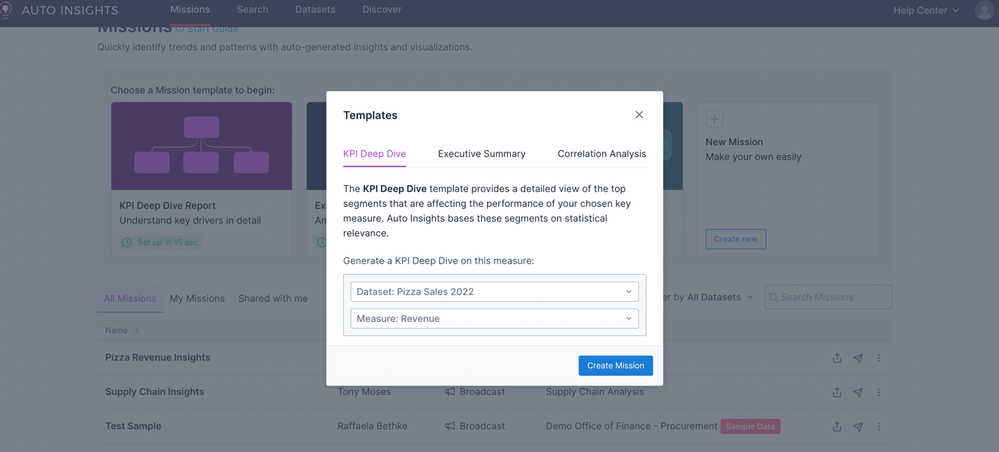Click the share icon on Pizza Revenue Insights row
999x452 pixels.
pos(837,358)
